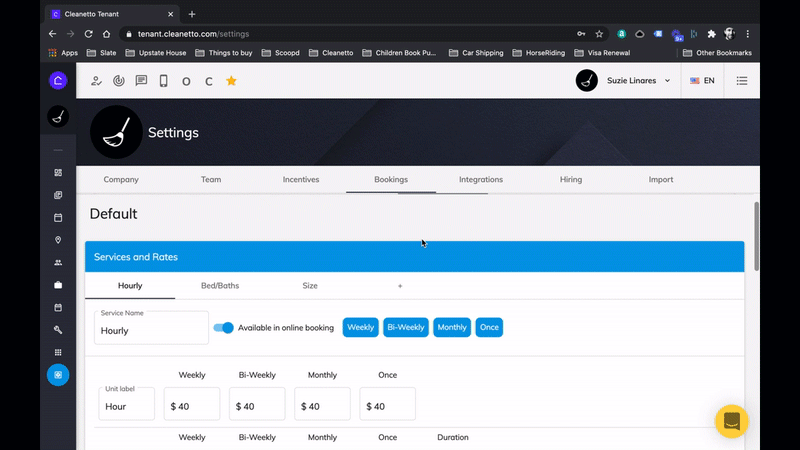
Task: Toggle the Monthly frequency button
Action: (452, 327)
